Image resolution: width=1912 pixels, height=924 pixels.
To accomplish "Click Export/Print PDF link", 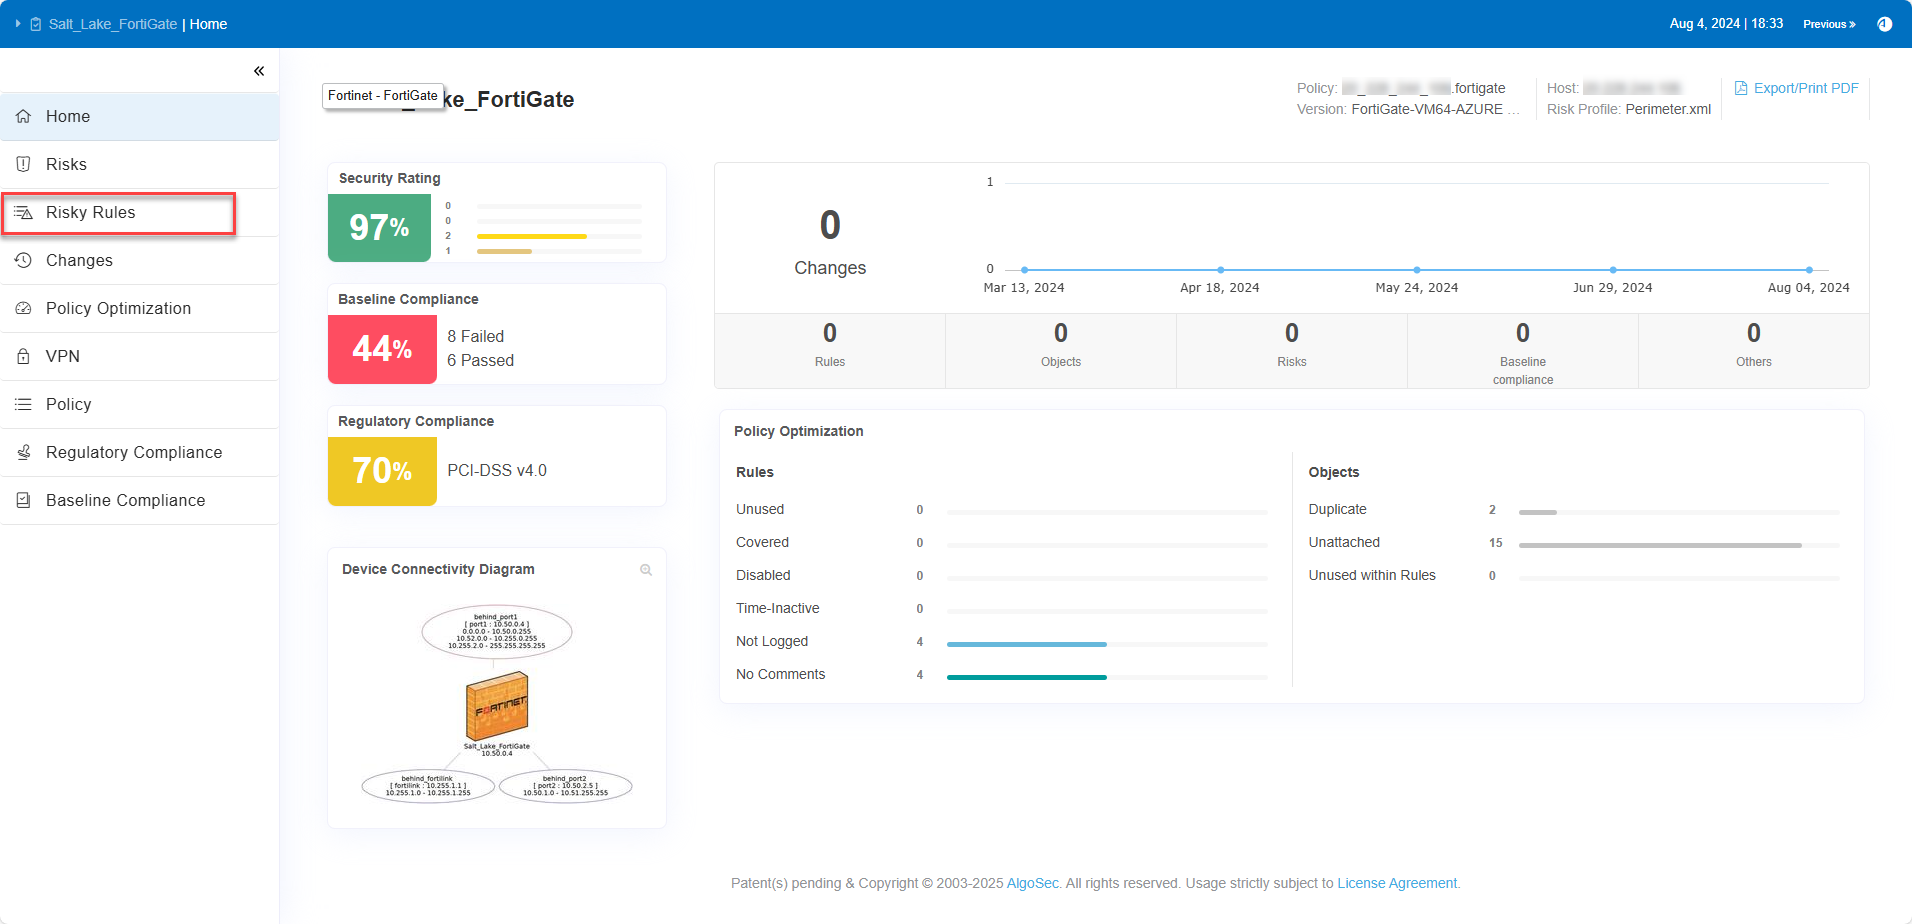I will point(1796,88).
